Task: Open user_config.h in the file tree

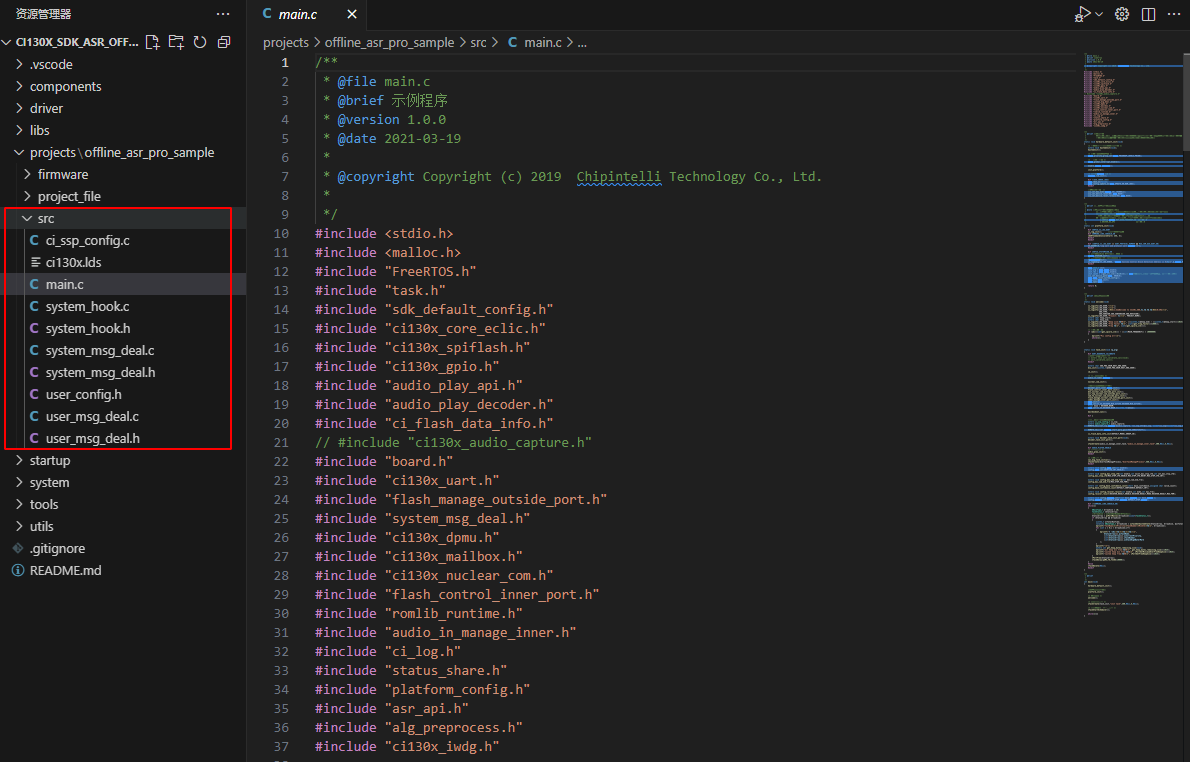Action: pos(83,394)
